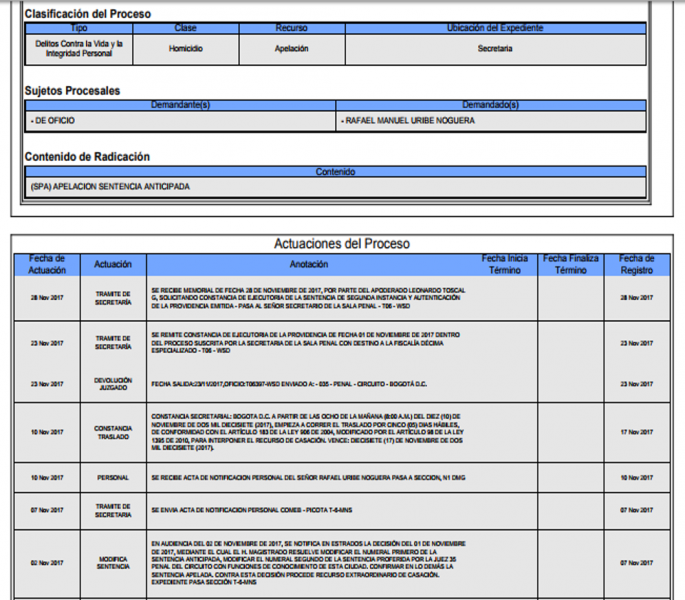Screen dimensions: 685x600
Task: Select the Secretaria cell value
Action: (494, 48)
